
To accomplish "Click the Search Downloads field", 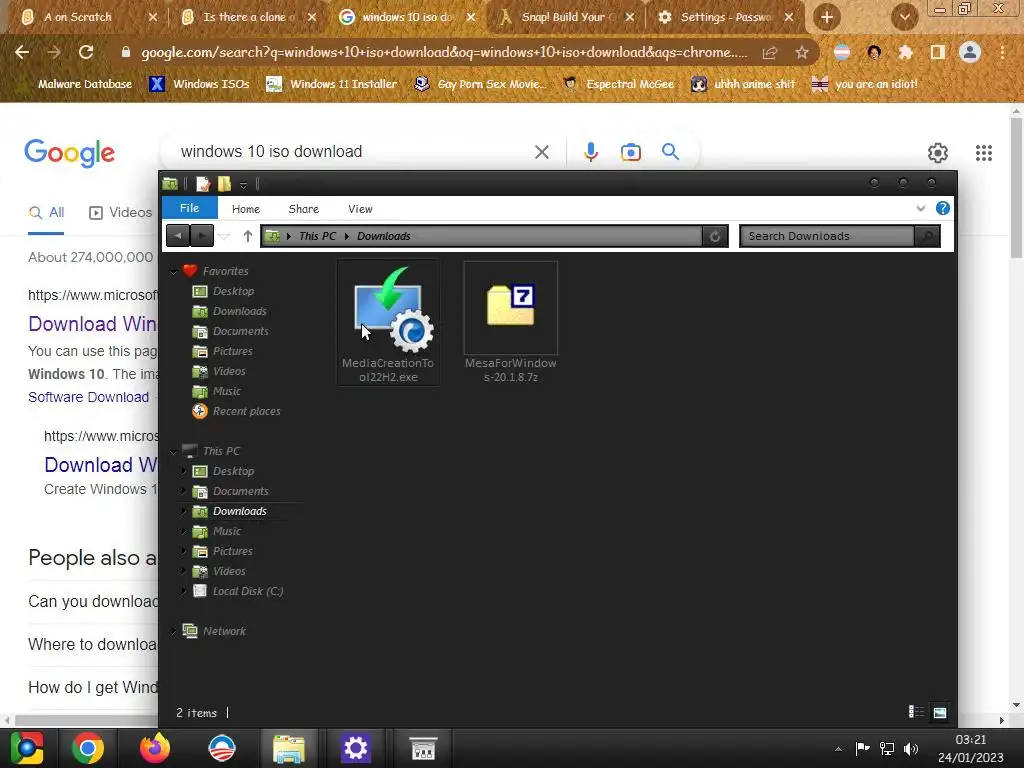I will pyautogui.click(x=827, y=236).
